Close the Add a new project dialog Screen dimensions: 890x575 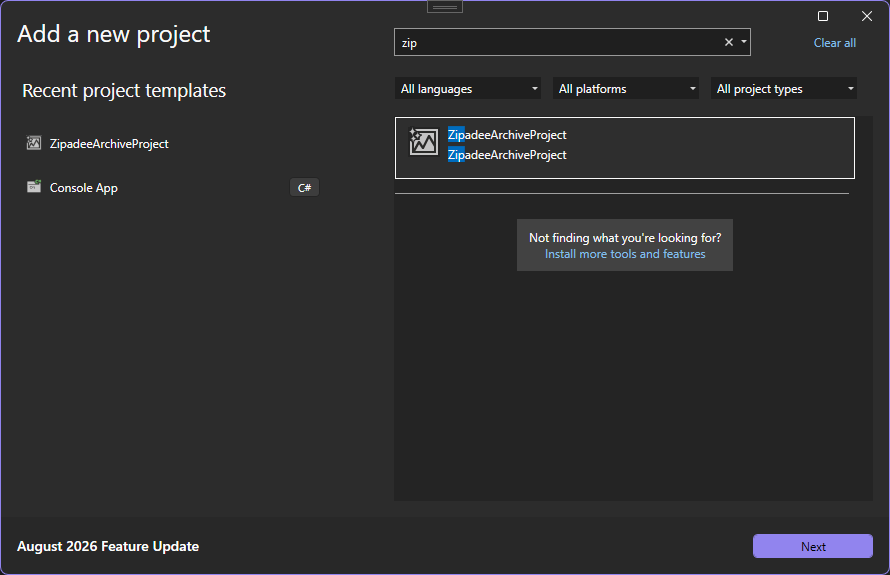point(867,16)
